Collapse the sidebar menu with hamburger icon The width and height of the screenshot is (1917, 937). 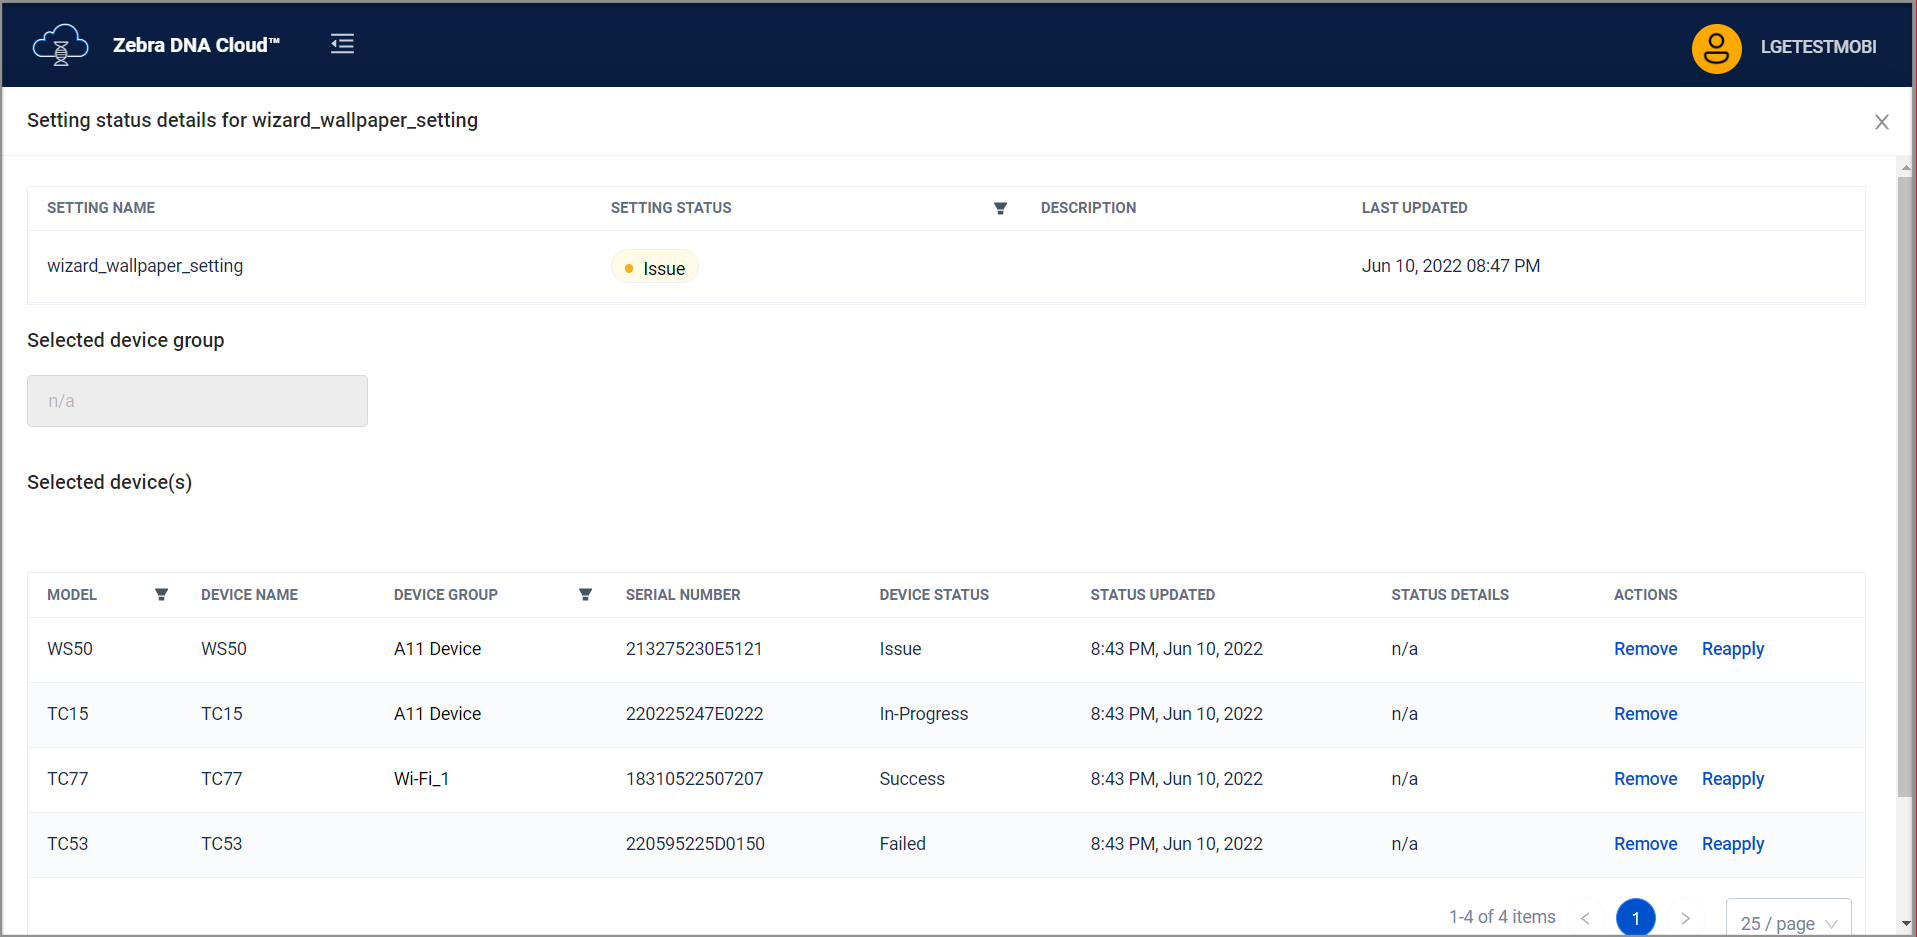342,44
